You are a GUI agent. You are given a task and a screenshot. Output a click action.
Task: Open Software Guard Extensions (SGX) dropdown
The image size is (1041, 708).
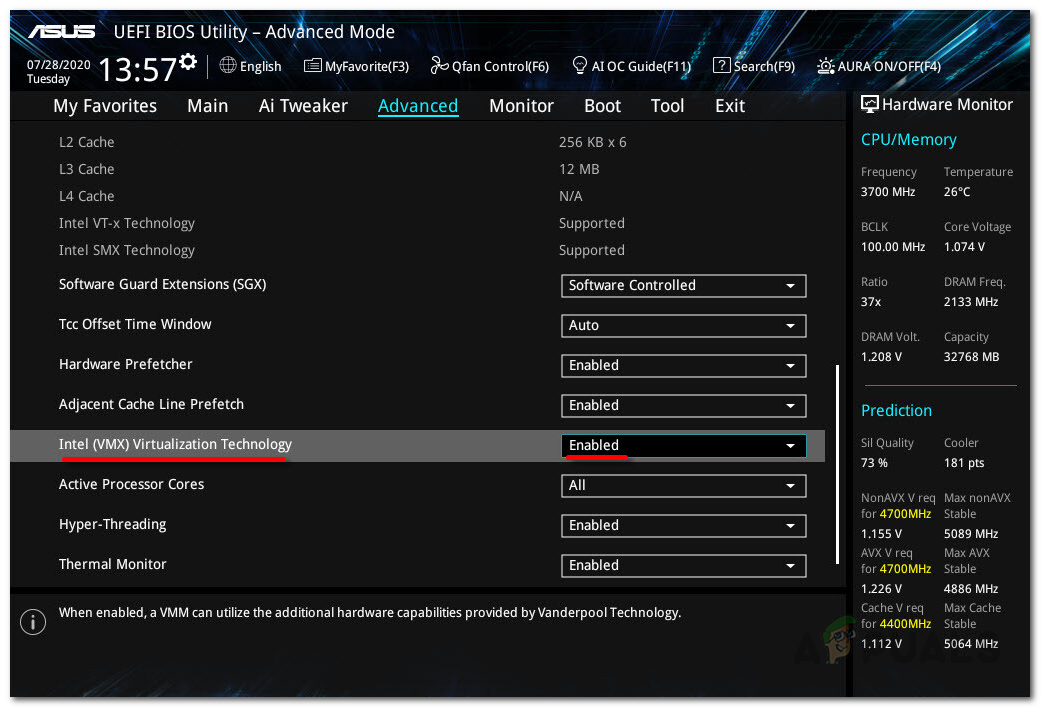683,286
